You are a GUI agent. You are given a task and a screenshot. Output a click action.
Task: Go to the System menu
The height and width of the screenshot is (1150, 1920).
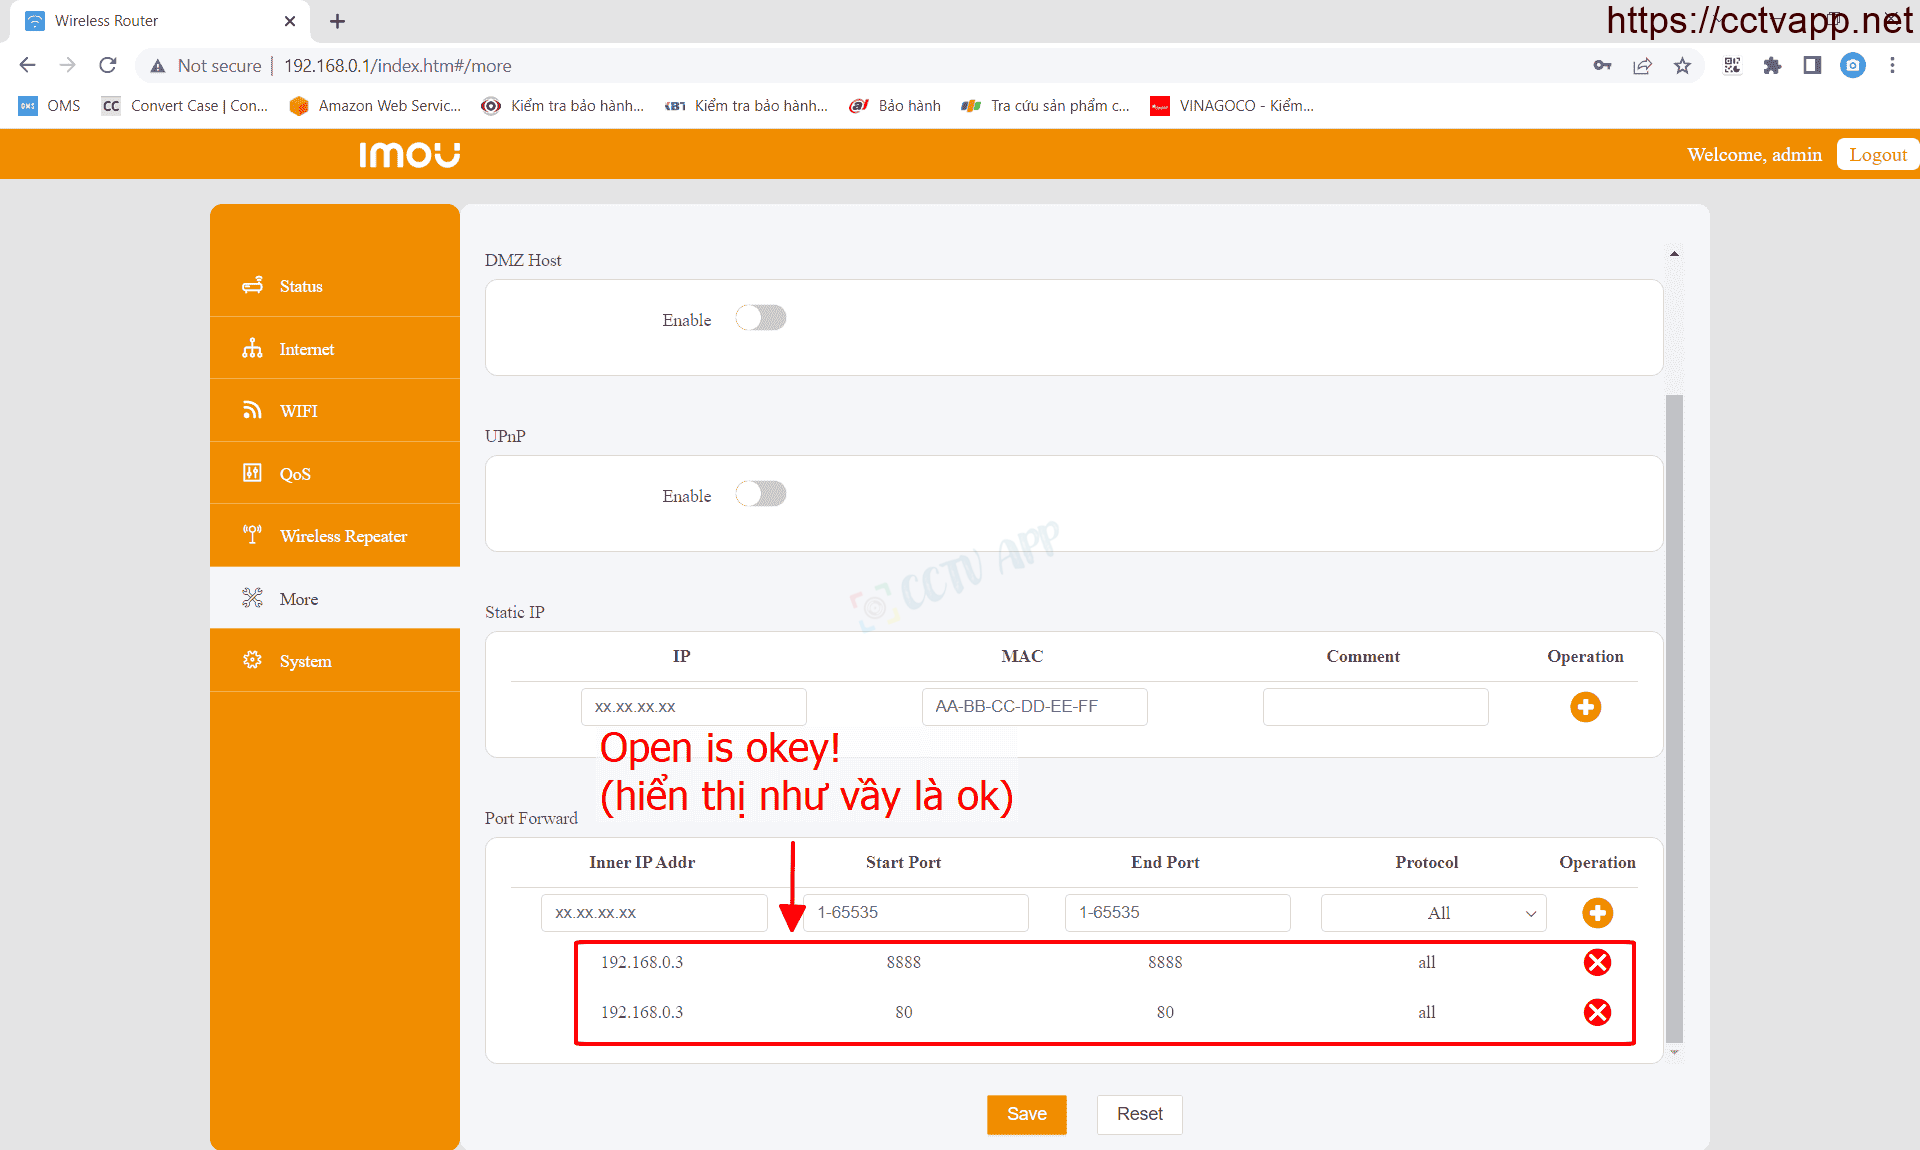(x=305, y=661)
